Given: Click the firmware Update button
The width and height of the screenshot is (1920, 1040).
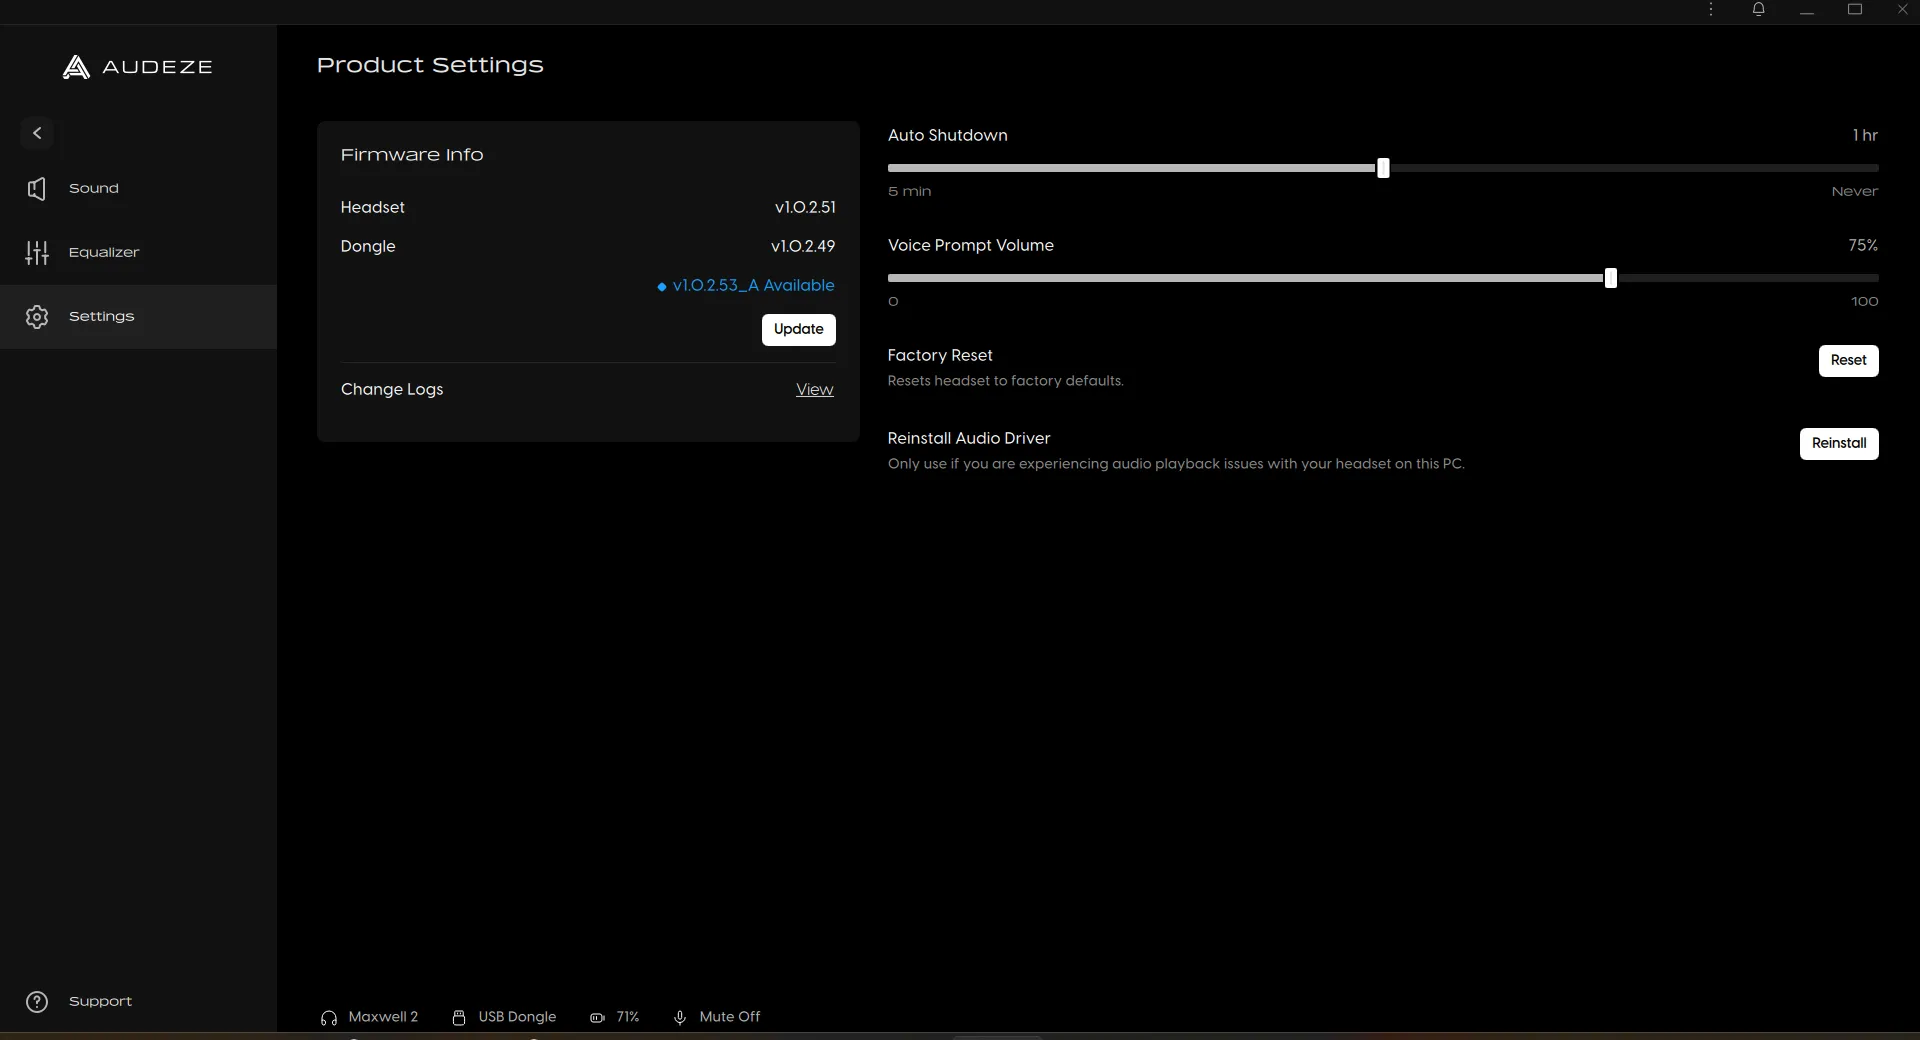Looking at the screenshot, I should [x=799, y=330].
